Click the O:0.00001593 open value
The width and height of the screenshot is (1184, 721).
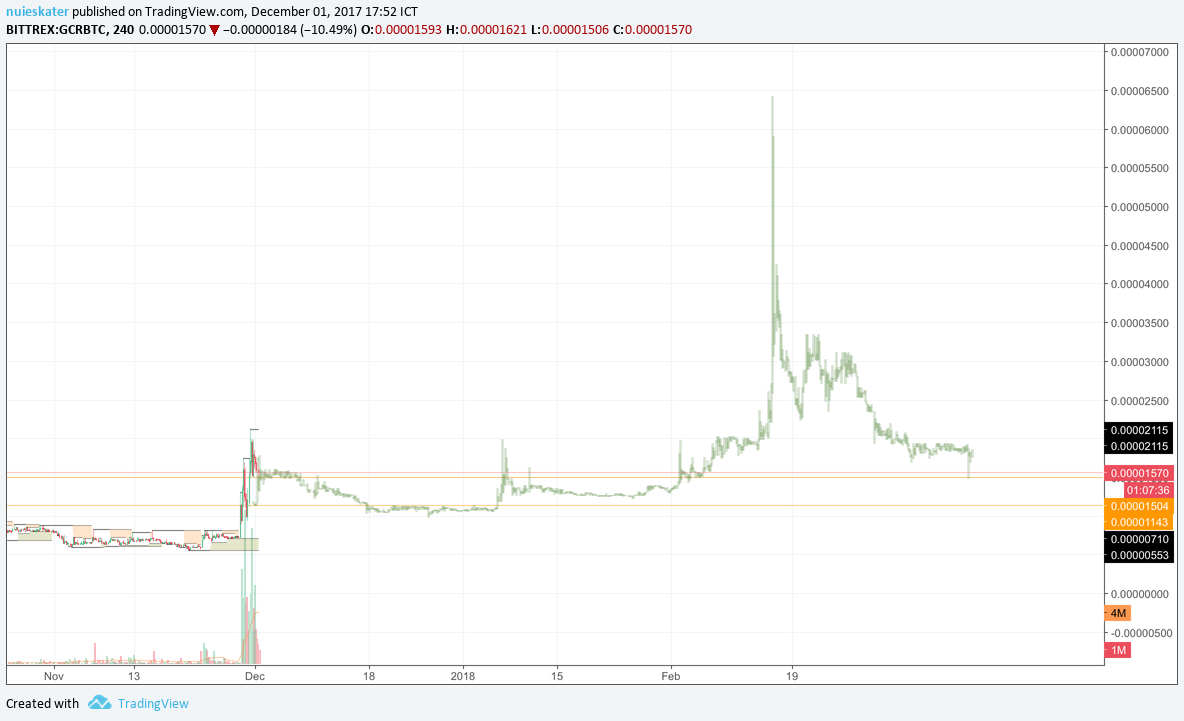(x=402, y=29)
